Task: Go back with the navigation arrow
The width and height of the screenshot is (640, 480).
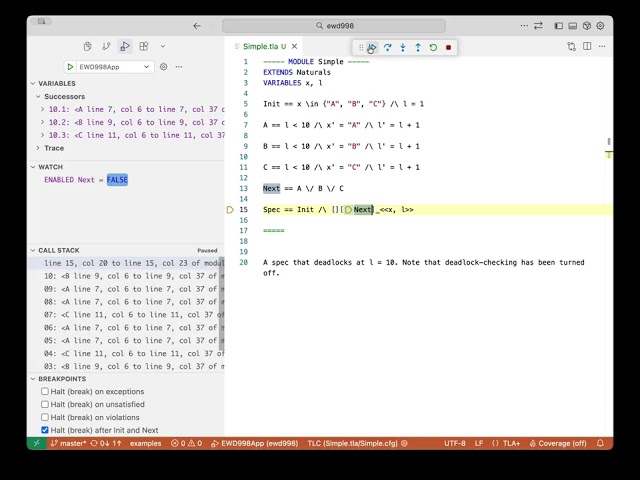Action: 197,26
